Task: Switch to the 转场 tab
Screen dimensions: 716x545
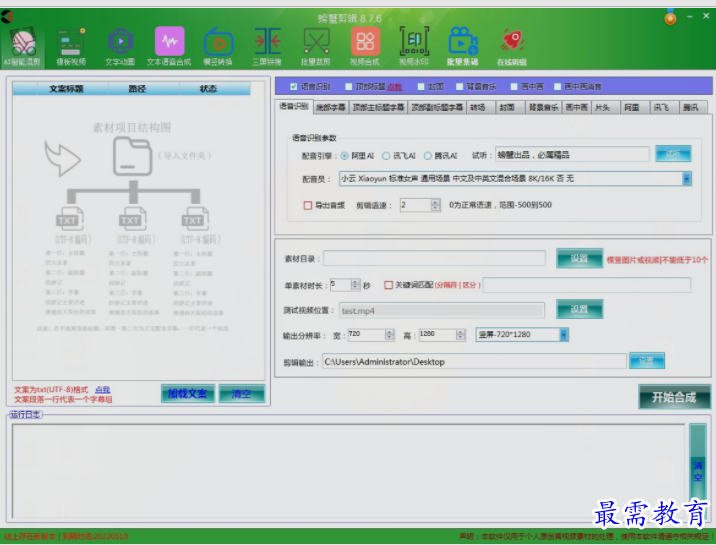Action: click(481, 108)
